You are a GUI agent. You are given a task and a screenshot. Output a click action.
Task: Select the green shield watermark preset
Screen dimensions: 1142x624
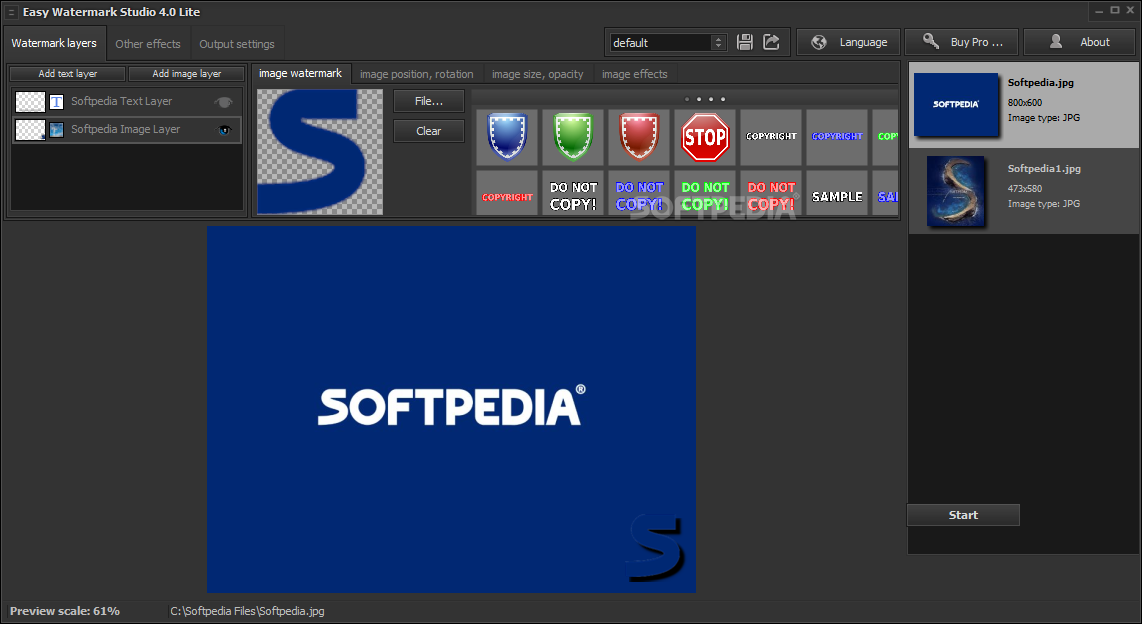point(573,137)
